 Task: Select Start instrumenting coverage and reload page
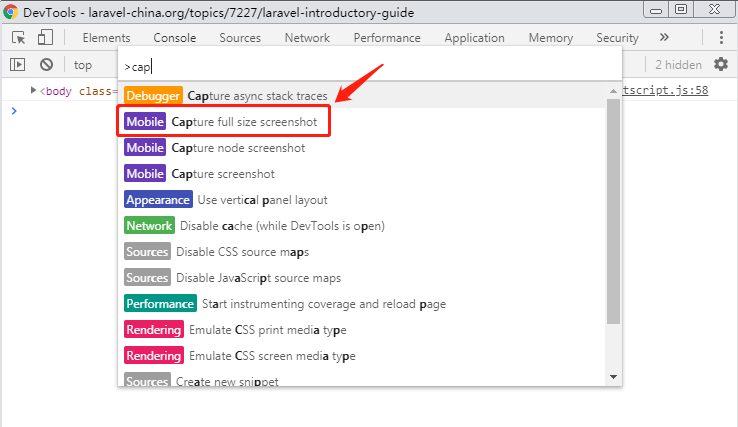pos(361,304)
